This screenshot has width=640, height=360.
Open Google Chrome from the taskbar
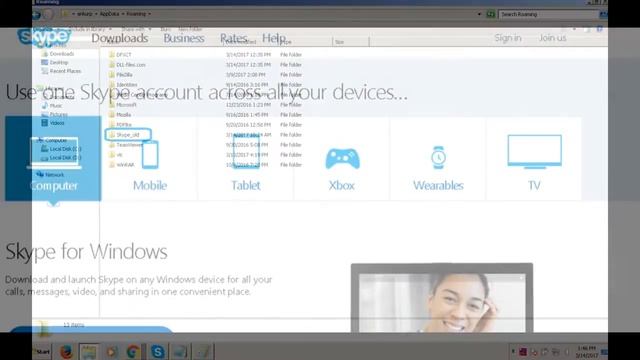[x=133, y=351]
